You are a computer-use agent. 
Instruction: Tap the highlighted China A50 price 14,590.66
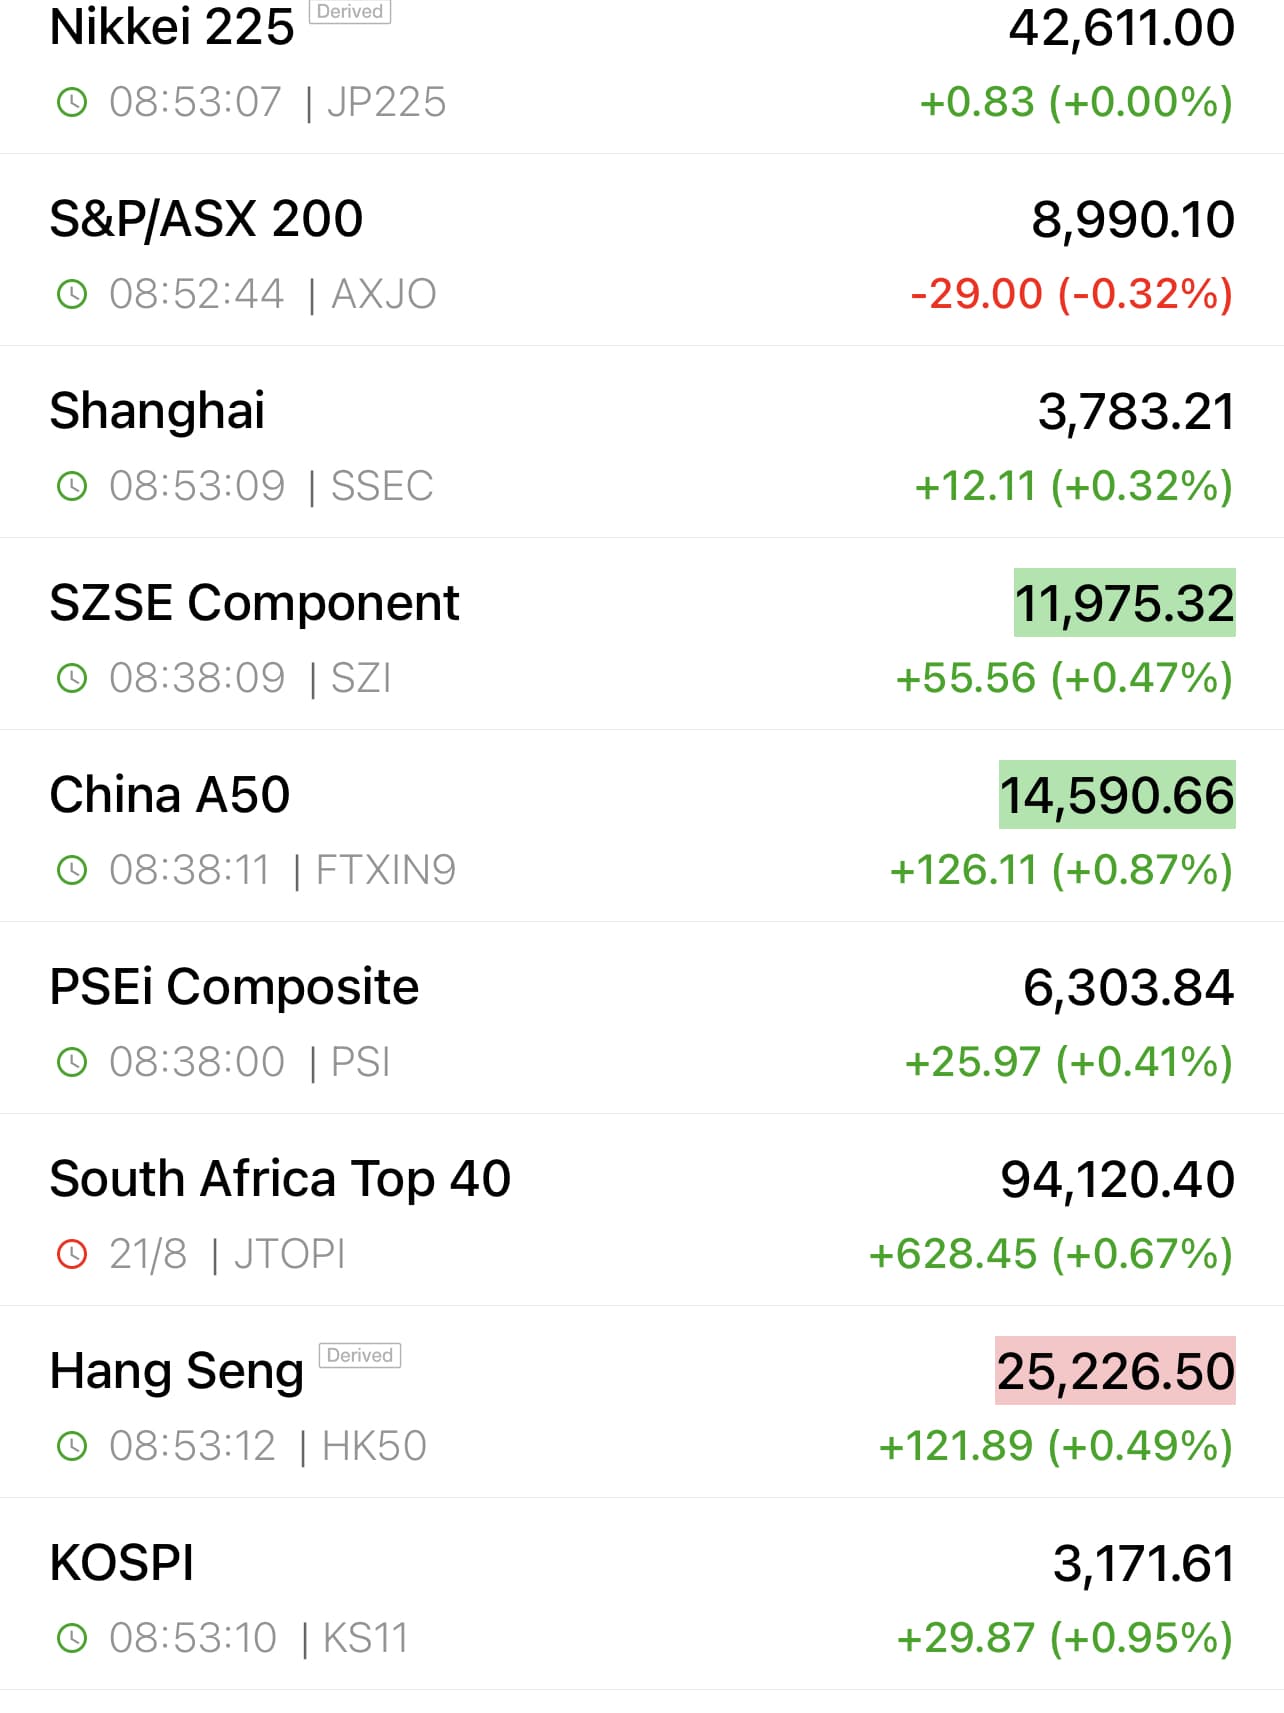(1117, 796)
